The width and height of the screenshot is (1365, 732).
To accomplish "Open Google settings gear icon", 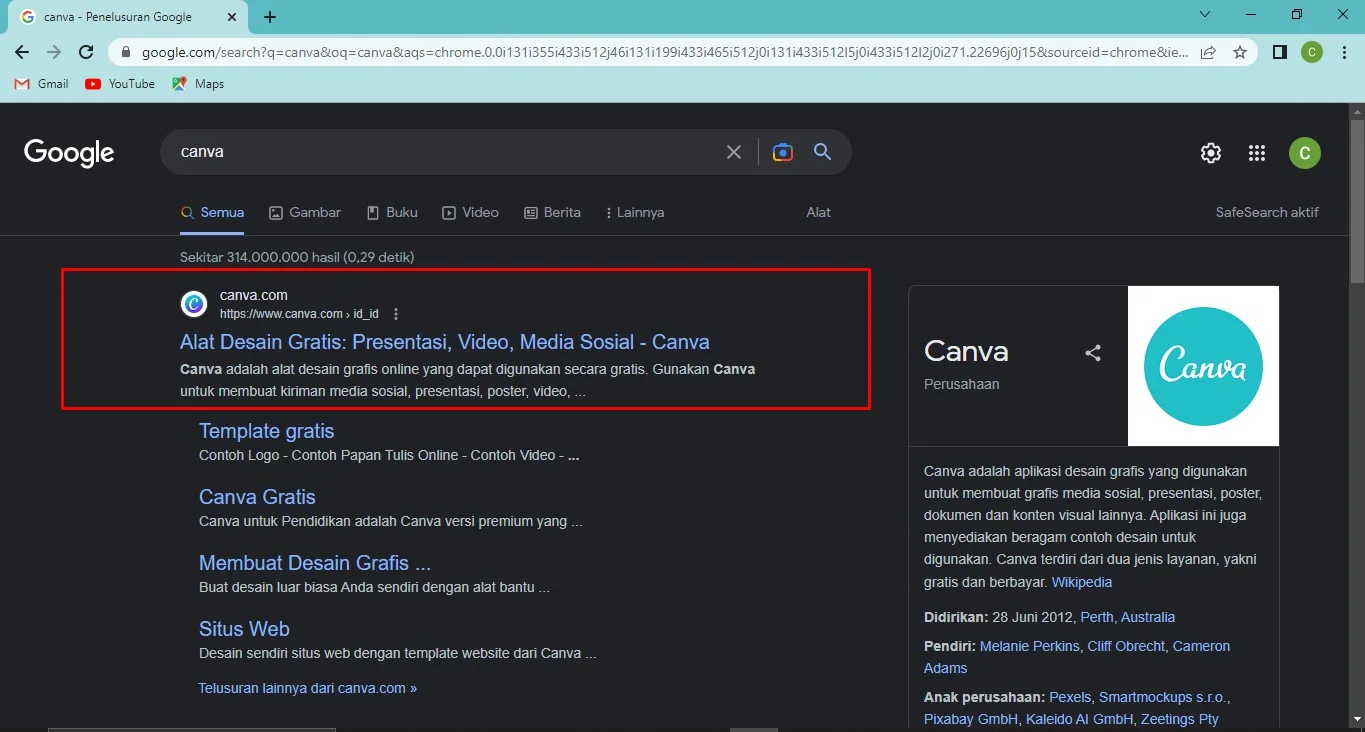I will 1211,153.
